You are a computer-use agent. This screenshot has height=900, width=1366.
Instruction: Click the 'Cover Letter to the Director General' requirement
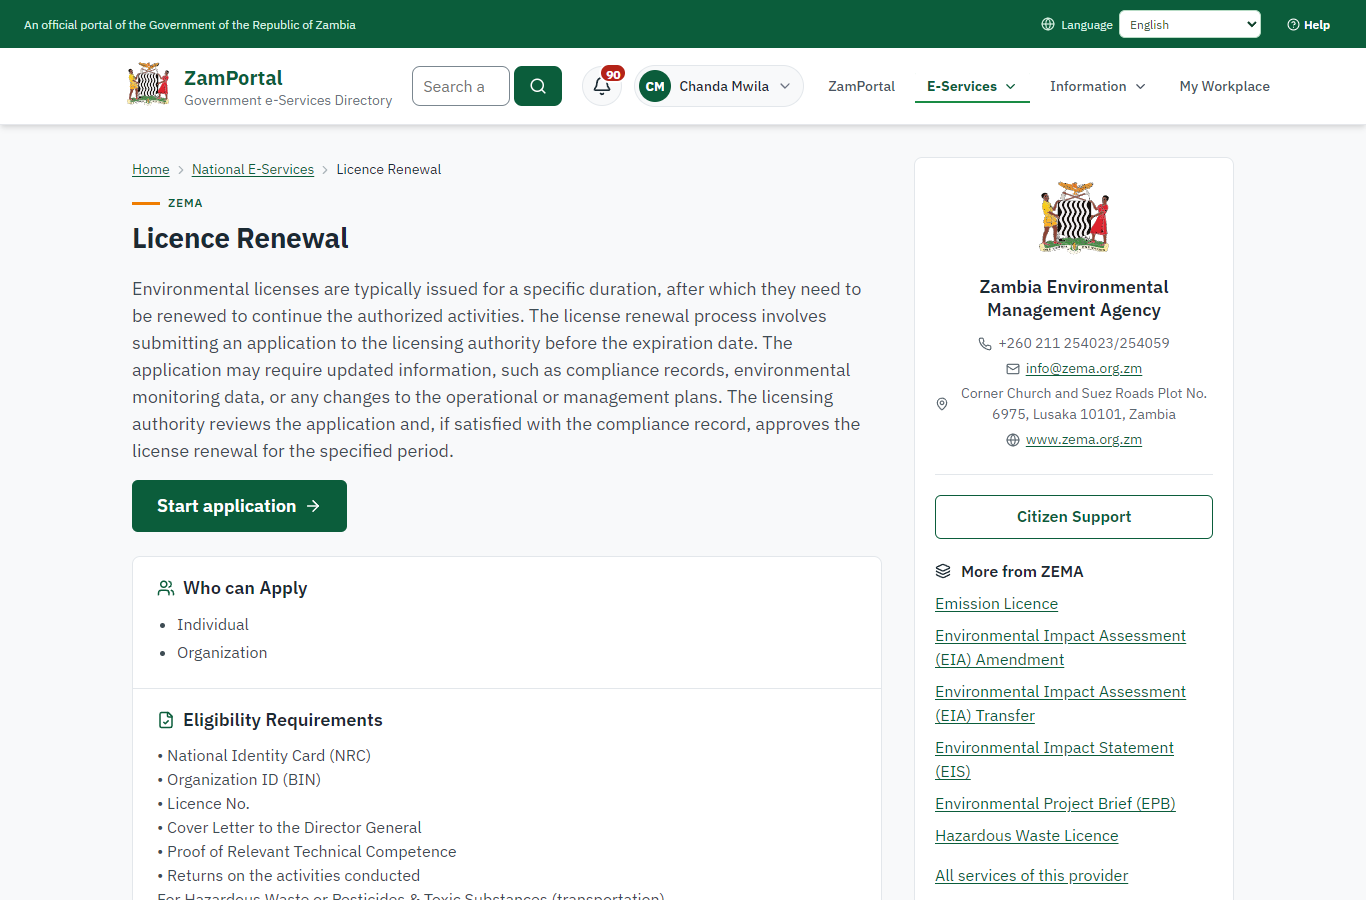pos(294,828)
